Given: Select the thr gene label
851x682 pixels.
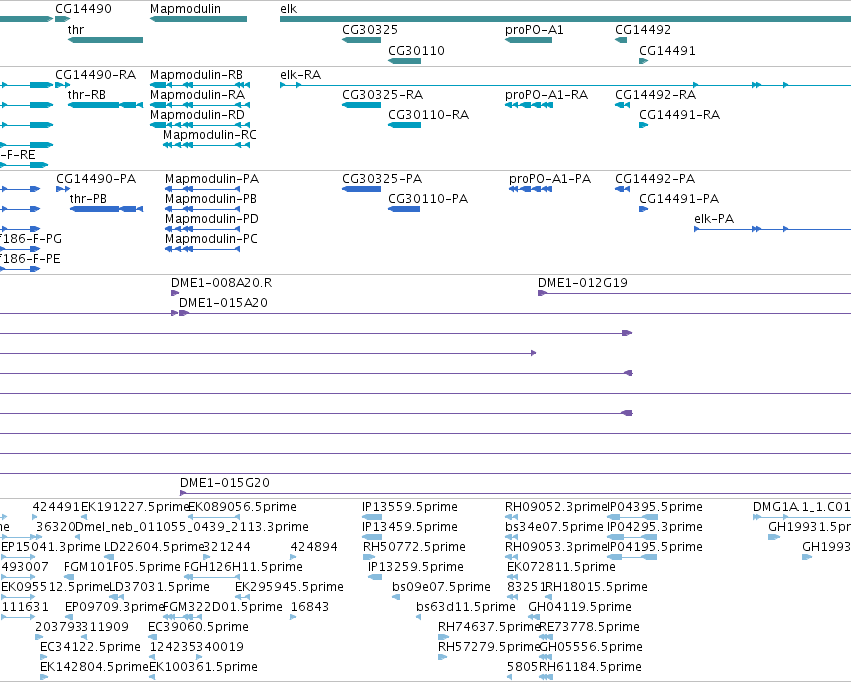Looking at the screenshot, I should point(75,29).
